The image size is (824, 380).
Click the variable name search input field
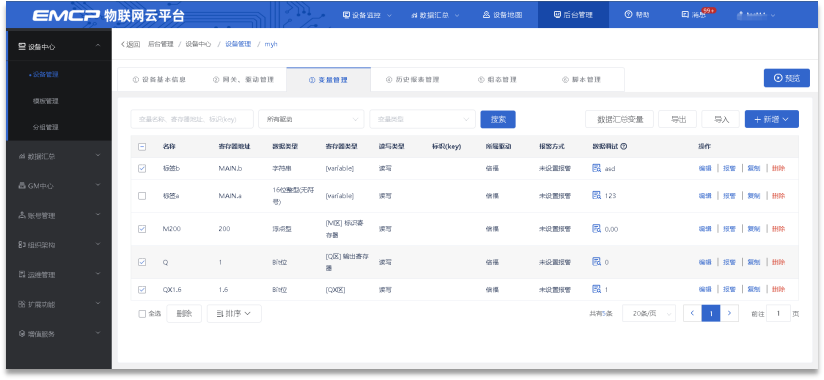coord(192,119)
